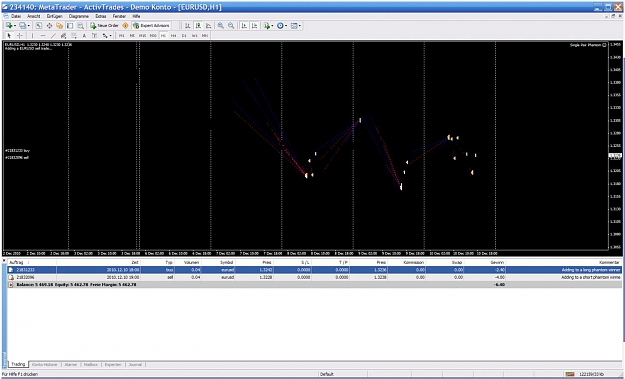Expand the new chart dropdown arrow
The image size is (625, 379).
15,26
